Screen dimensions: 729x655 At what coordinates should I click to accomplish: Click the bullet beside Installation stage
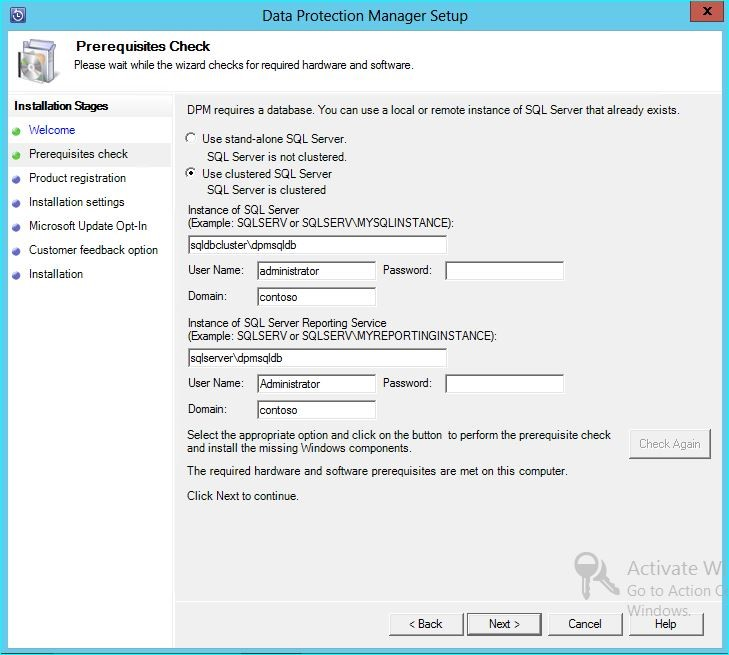tap(16, 276)
